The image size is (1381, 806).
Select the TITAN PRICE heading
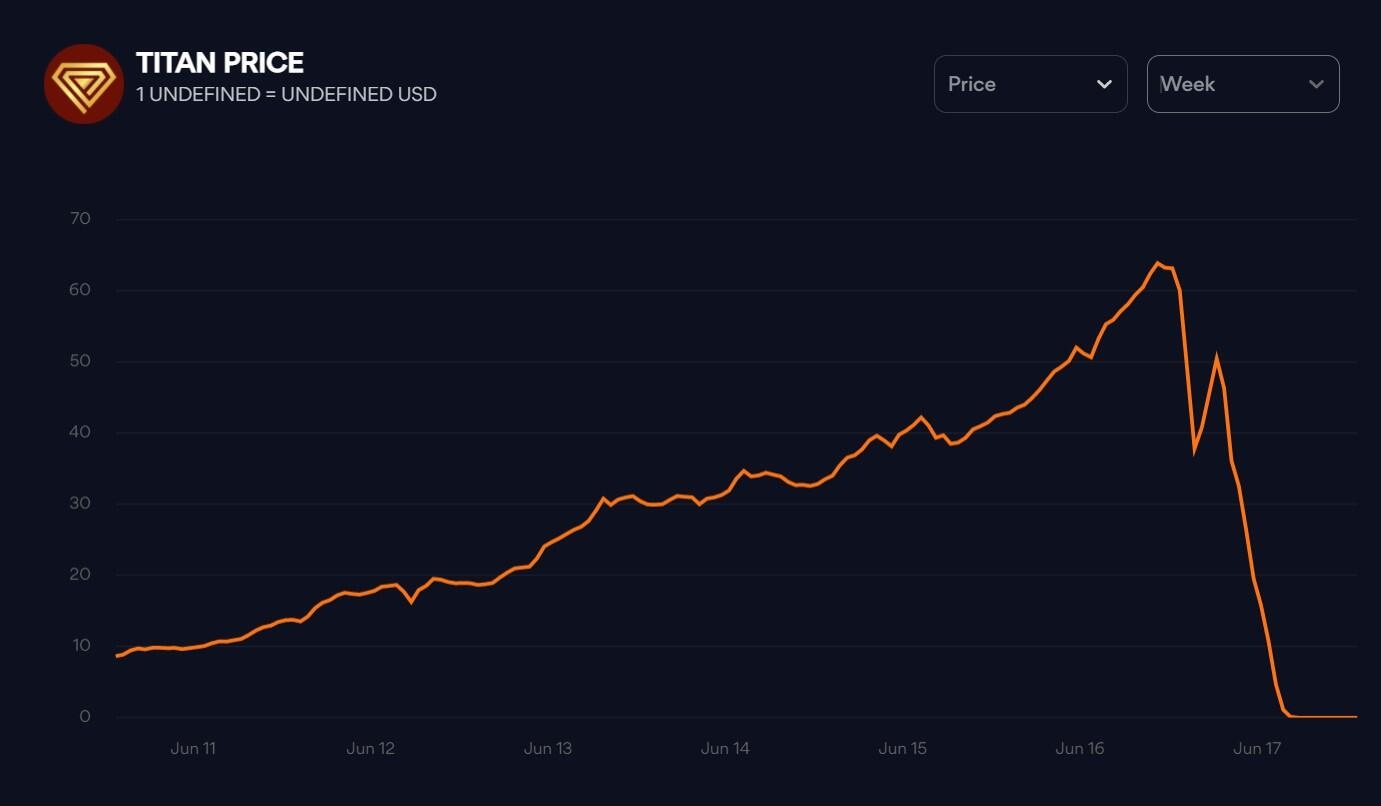coord(219,62)
